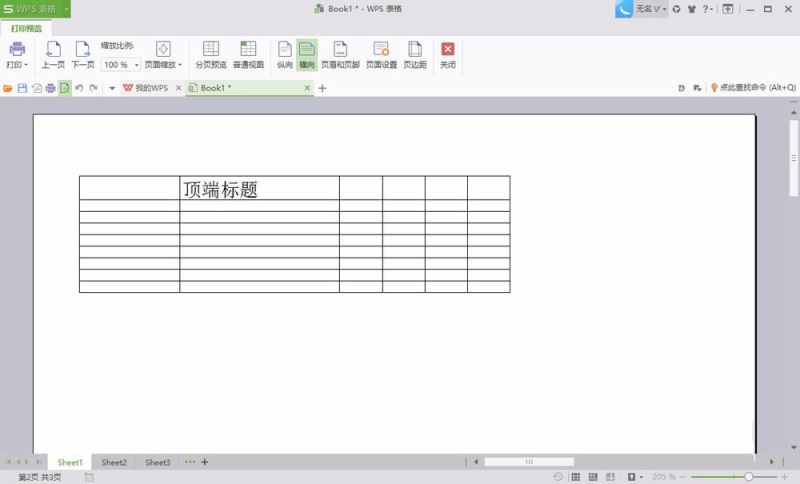Click small print icon in quick toolbar

click(51, 88)
